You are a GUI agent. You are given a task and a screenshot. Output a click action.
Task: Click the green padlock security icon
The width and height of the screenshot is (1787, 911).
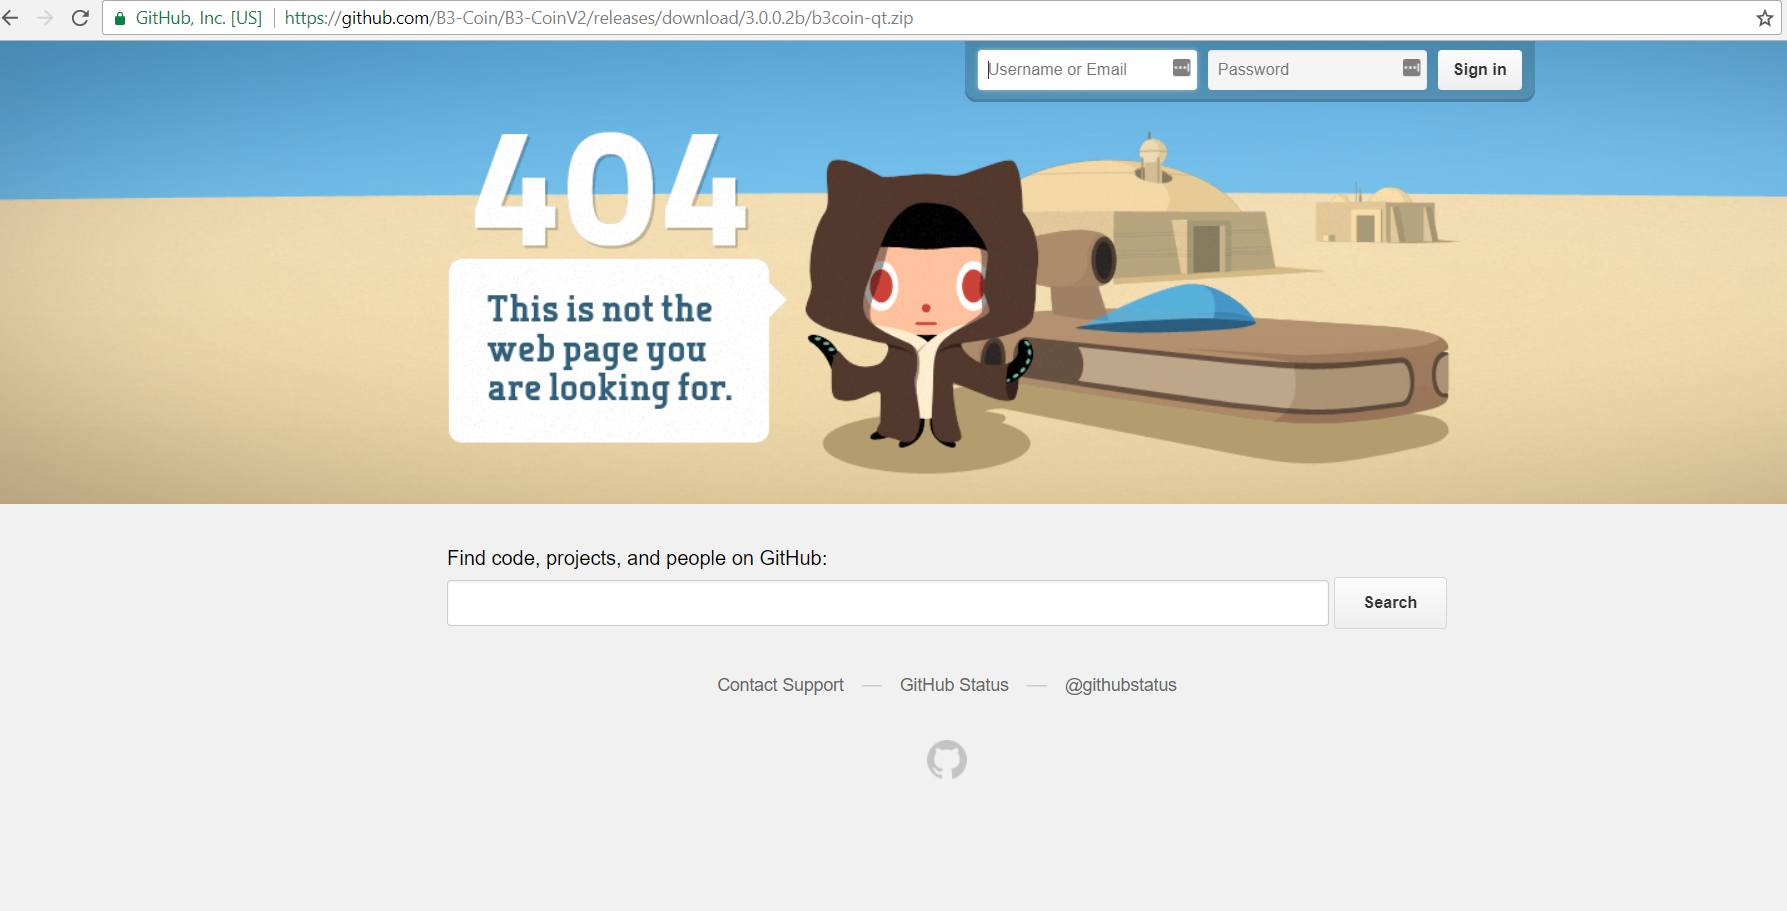(x=120, y=18)
